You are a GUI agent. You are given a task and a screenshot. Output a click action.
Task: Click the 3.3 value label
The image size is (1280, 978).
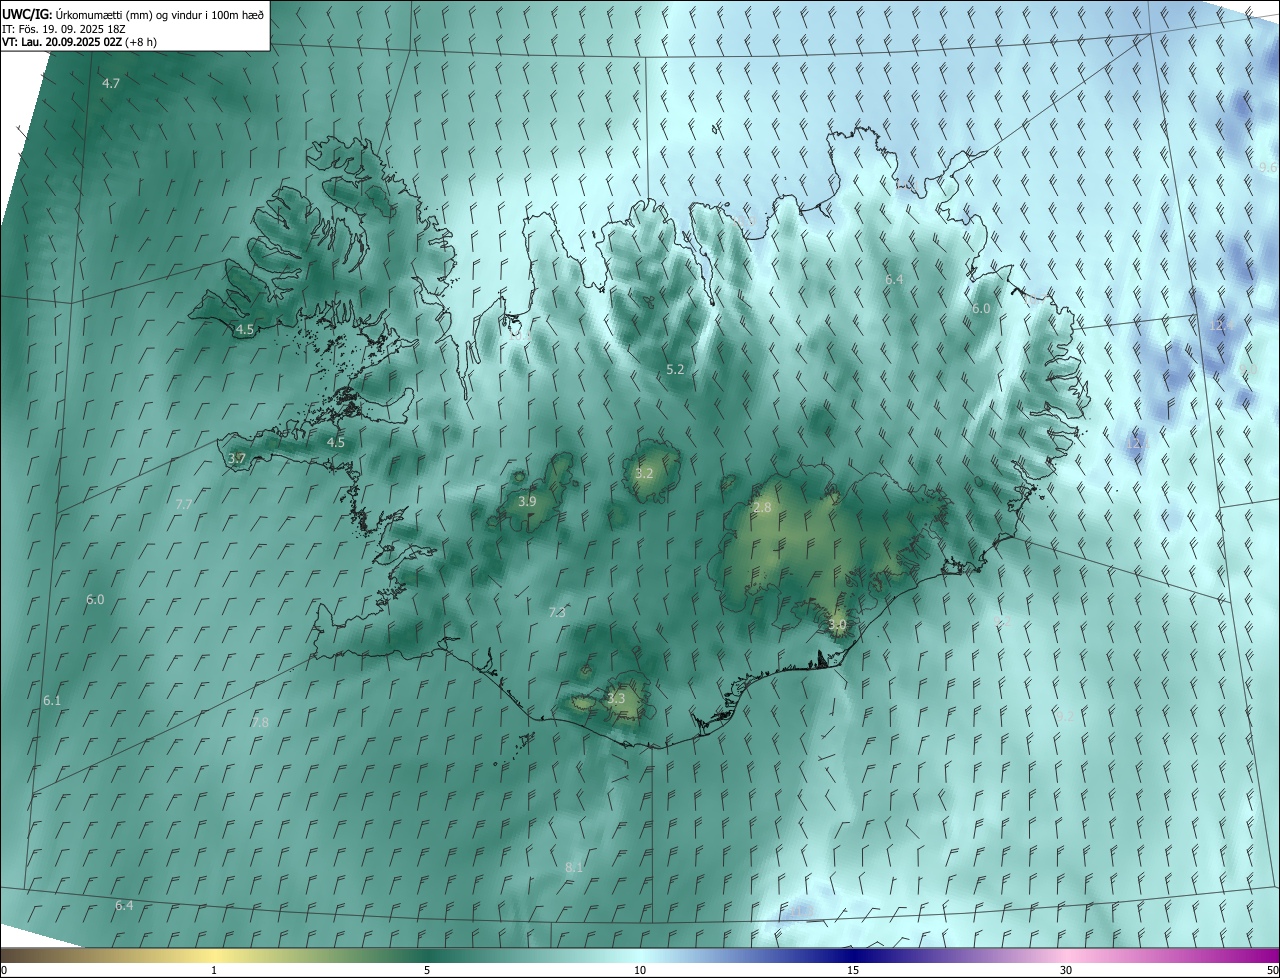point(616,699)
